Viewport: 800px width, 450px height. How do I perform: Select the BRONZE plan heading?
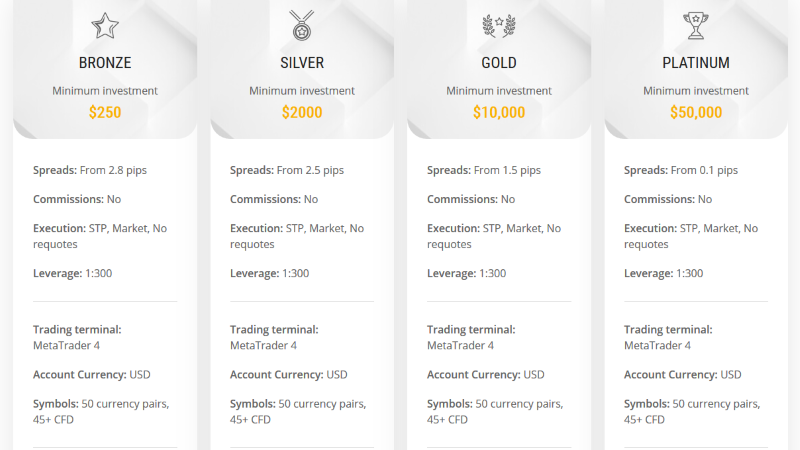(105, 63)
